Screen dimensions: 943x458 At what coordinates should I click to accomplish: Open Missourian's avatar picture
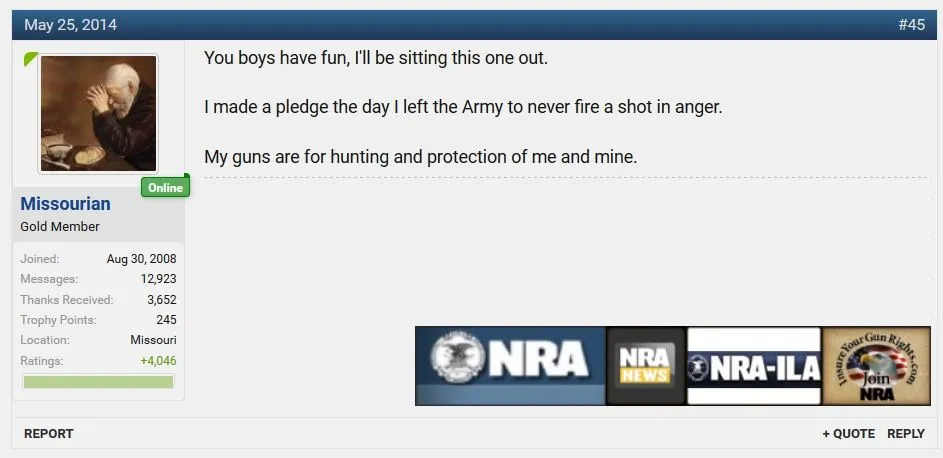pyautogui.click(x=98, y=113)
